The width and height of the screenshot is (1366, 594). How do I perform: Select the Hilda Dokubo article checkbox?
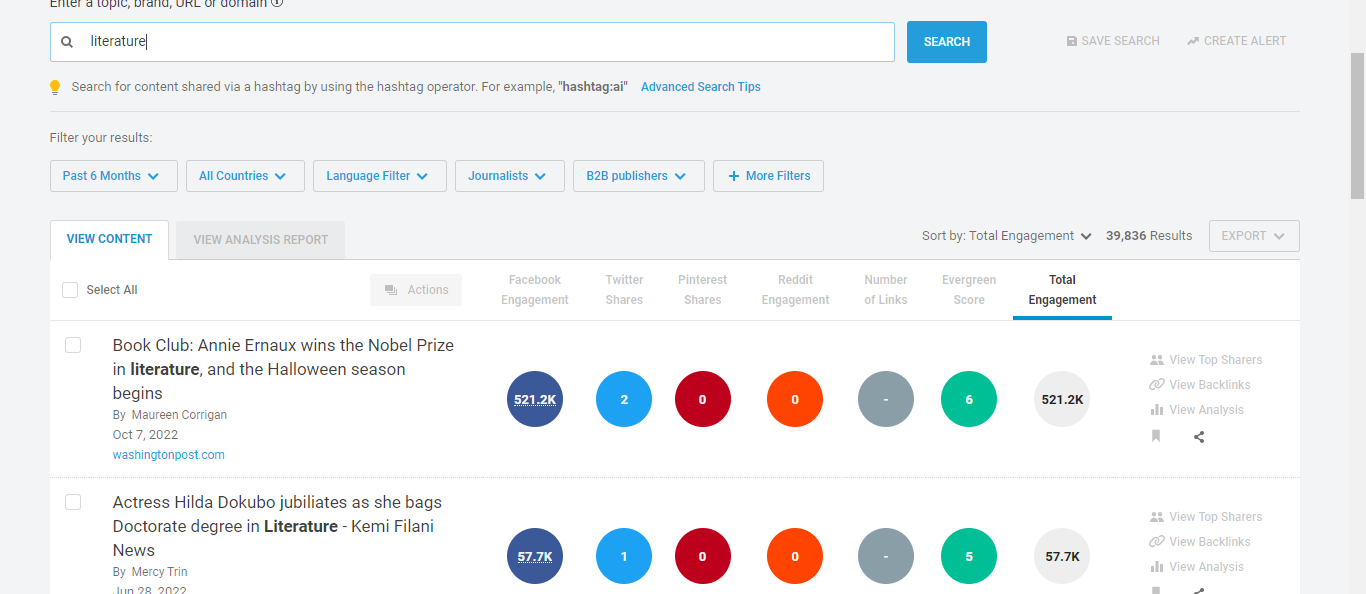point(72,501)
